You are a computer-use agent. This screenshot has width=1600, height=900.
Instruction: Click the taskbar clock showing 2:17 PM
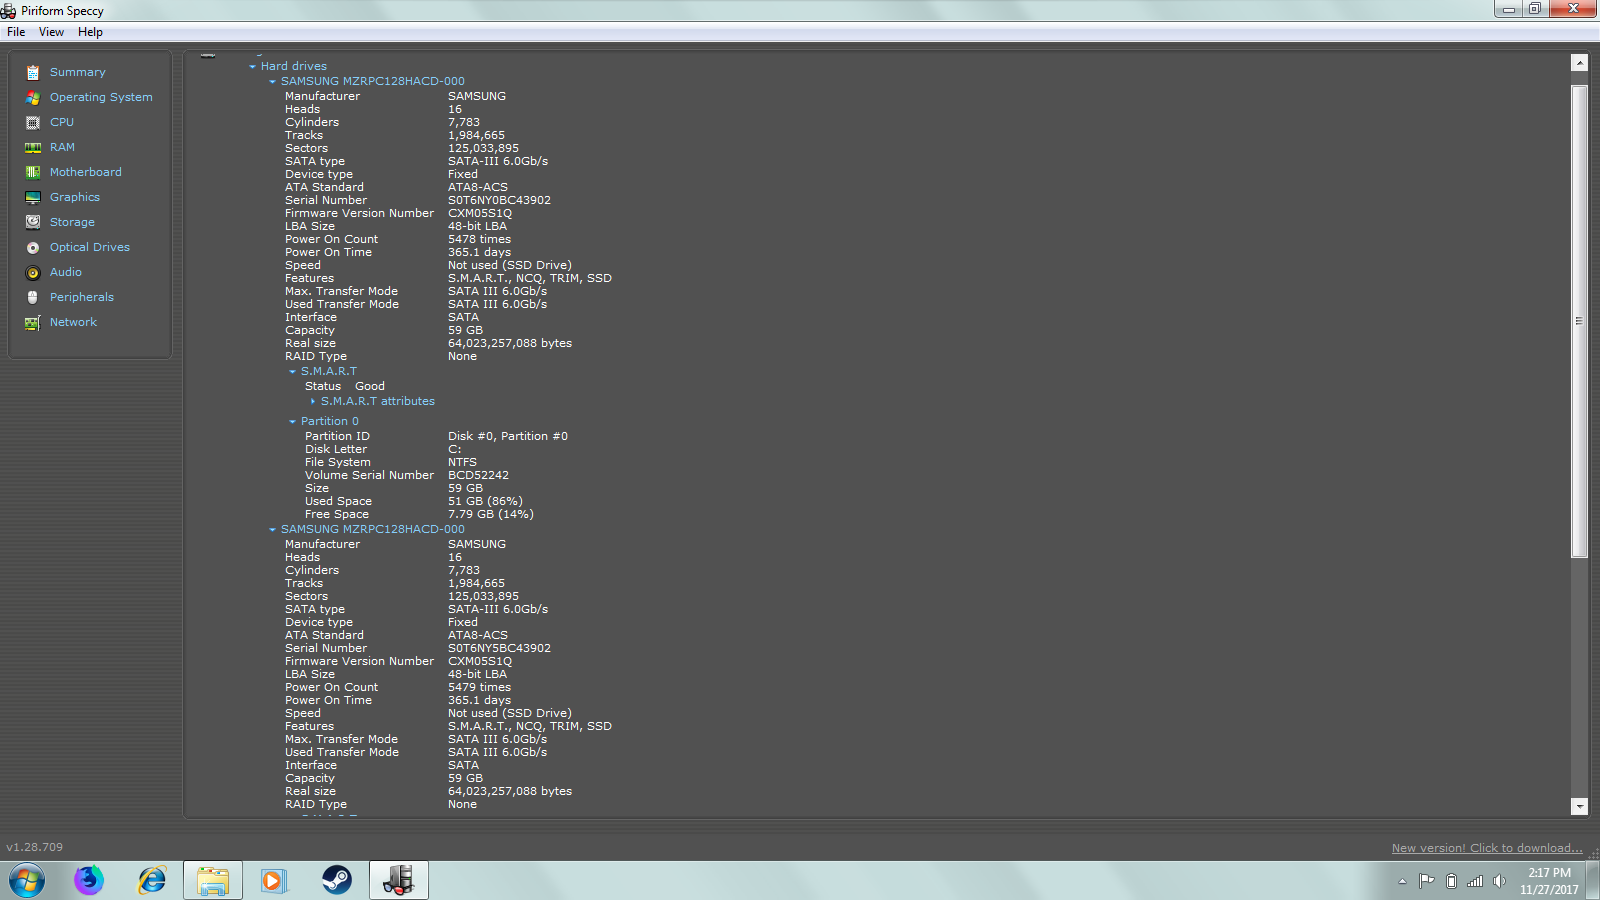(x=1549, y=881)
